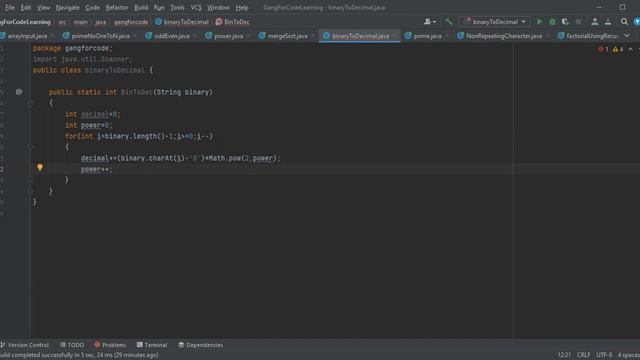640x360 pixels.
Task: Close the prime.java tab
Action: pyautogui.click(x=447, y=36)
